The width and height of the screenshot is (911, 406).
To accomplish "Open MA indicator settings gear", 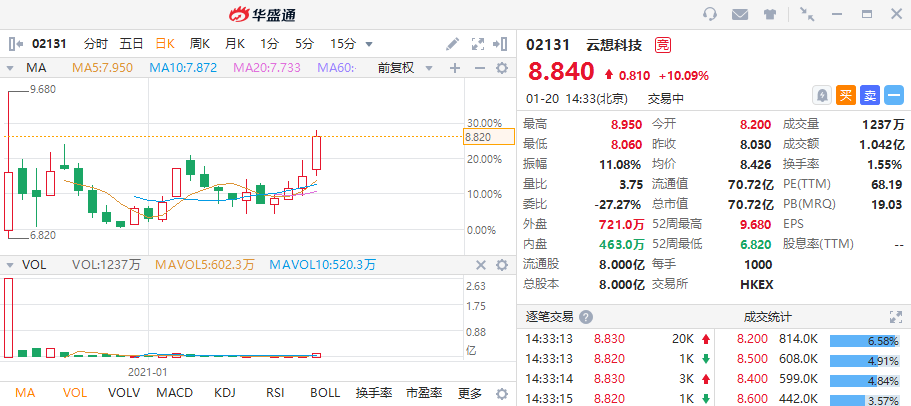I will 502,69.
